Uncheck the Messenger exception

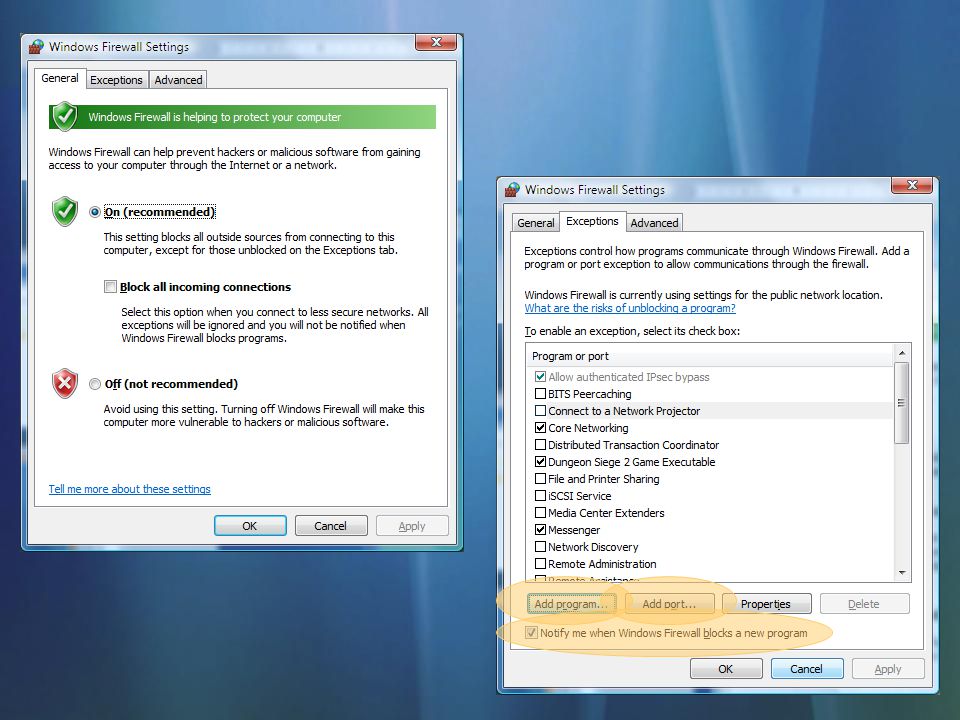click(x=540, y=530)
